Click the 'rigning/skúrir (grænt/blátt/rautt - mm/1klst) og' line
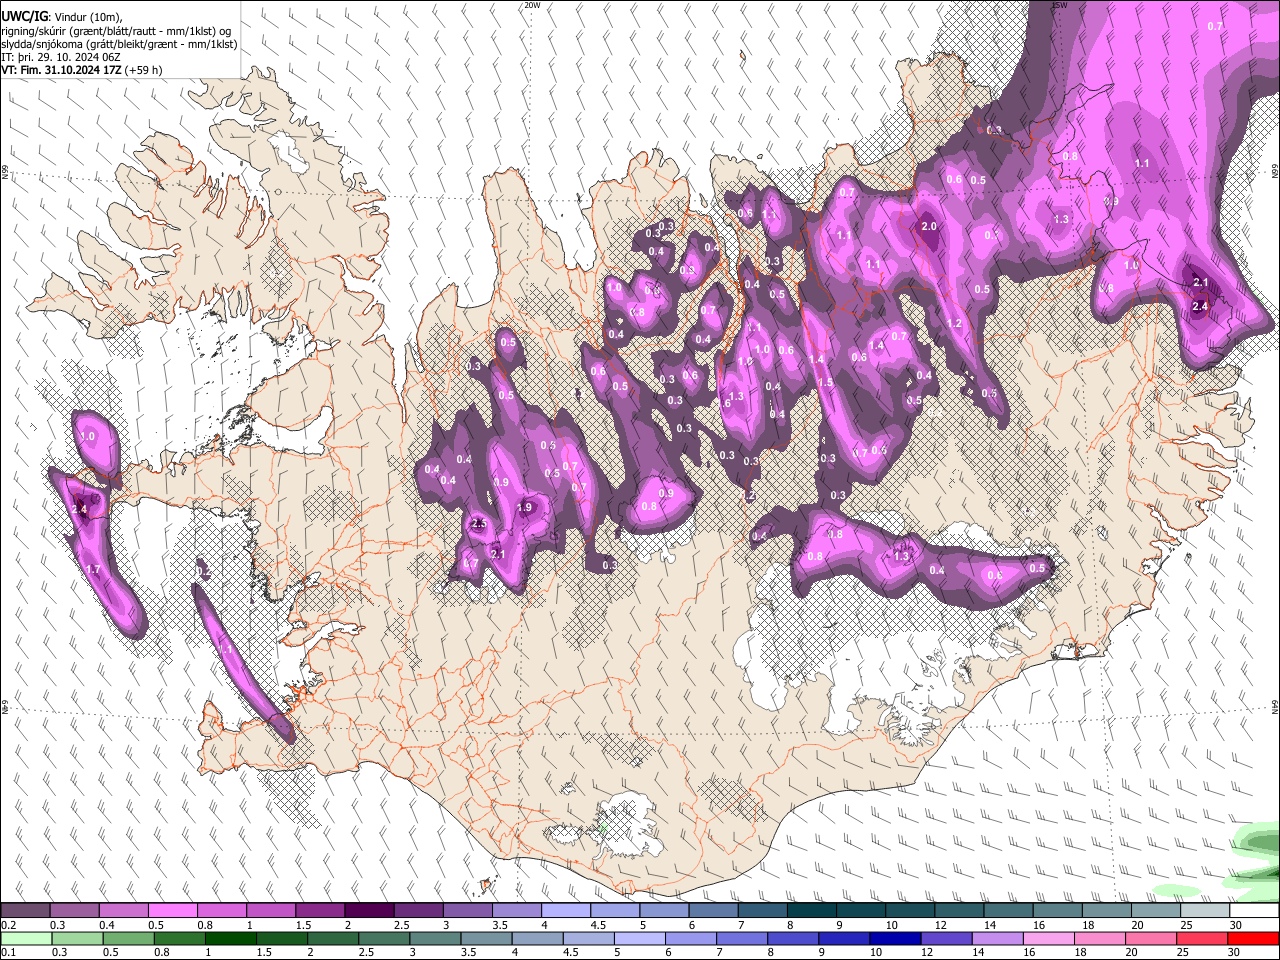The width and height of the screenshot is (1280, 960). (x=116, y=31)
